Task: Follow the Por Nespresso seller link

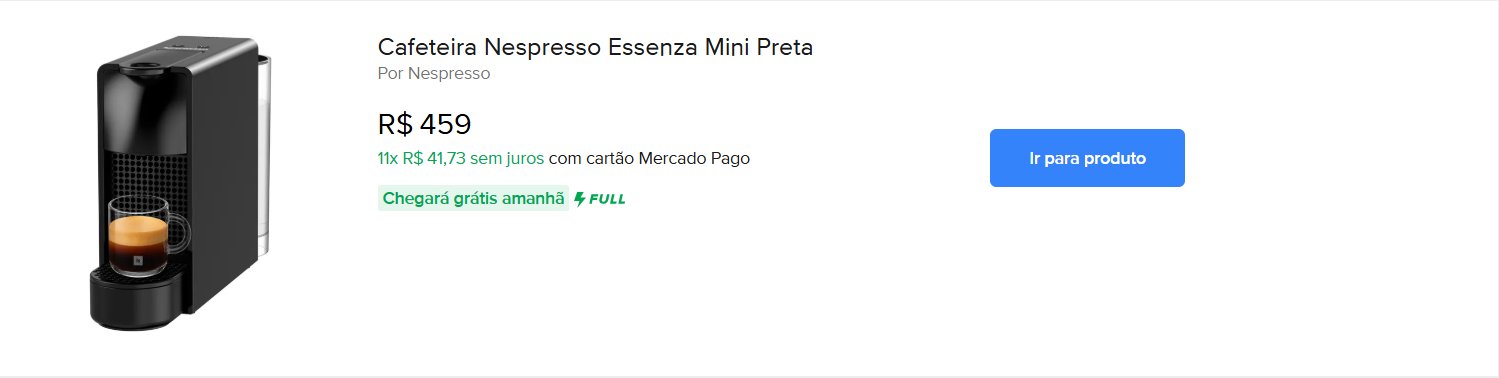Action: 434,74
